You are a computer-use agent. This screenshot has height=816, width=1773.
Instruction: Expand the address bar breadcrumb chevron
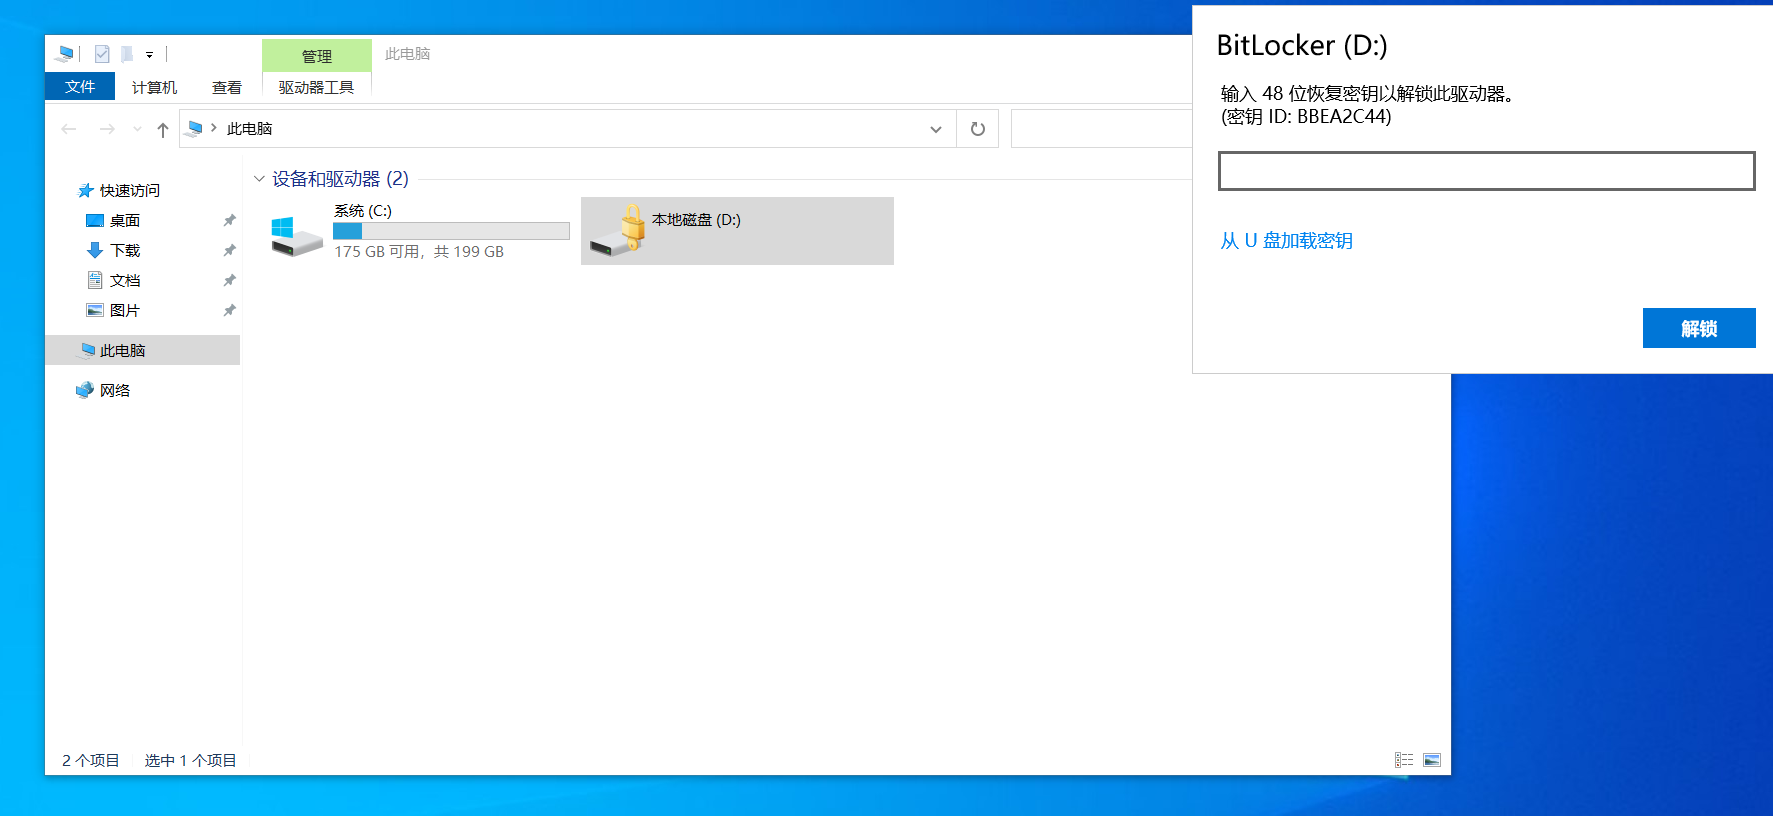[x=214, y=128]
